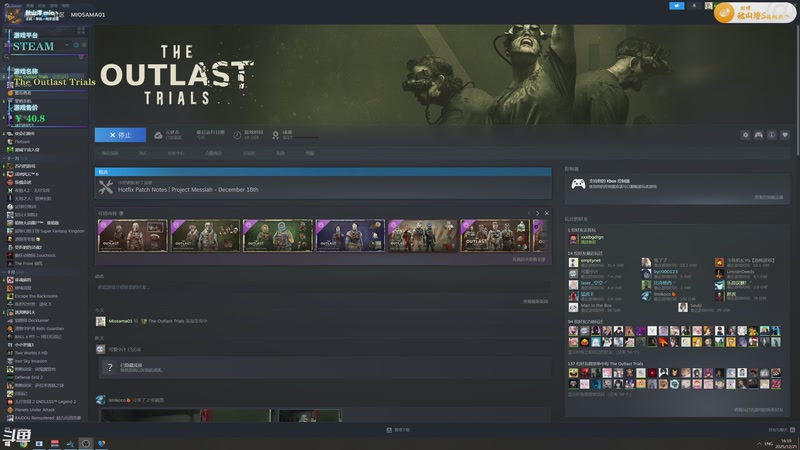Expand the library category dropdown chevron
The image size is (800, 450).
point(67,45)
